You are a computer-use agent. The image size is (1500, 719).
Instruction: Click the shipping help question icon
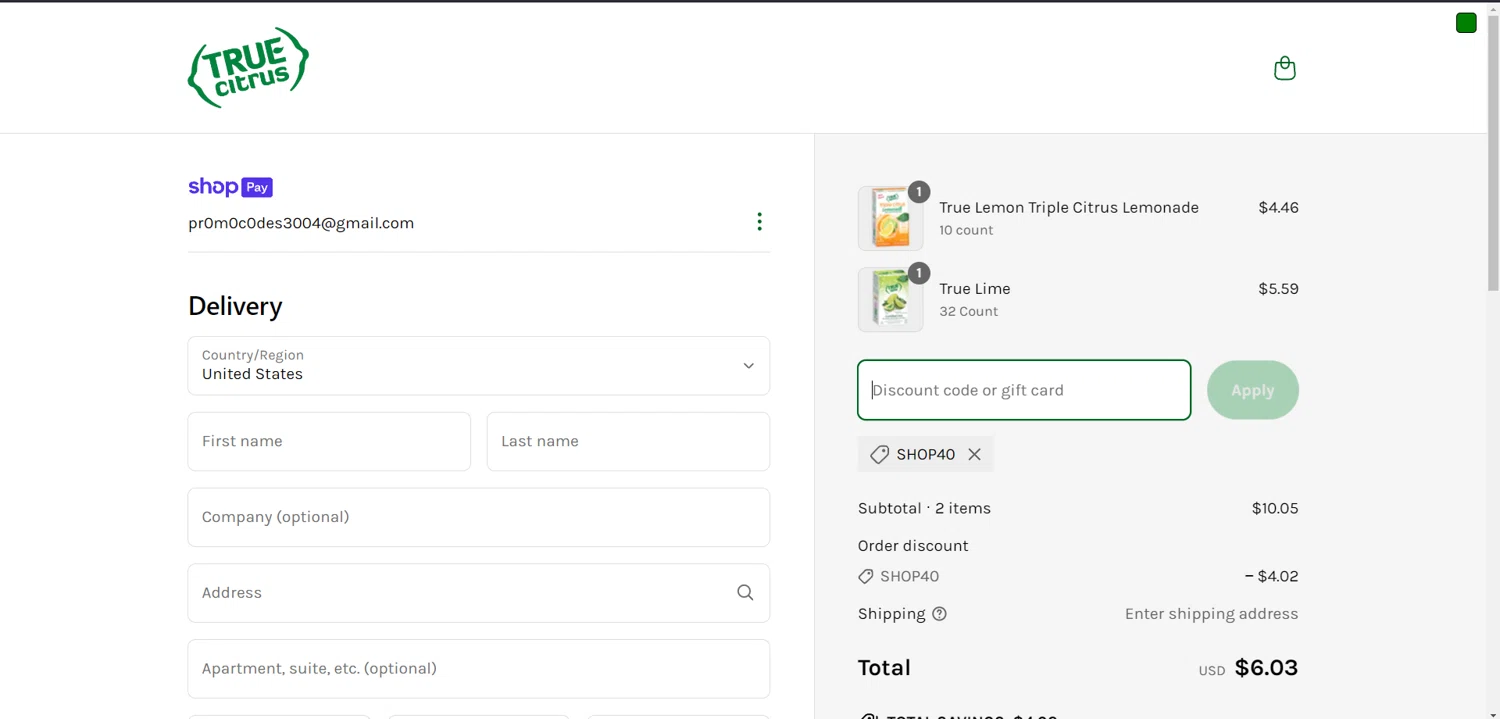click(939, 614)
